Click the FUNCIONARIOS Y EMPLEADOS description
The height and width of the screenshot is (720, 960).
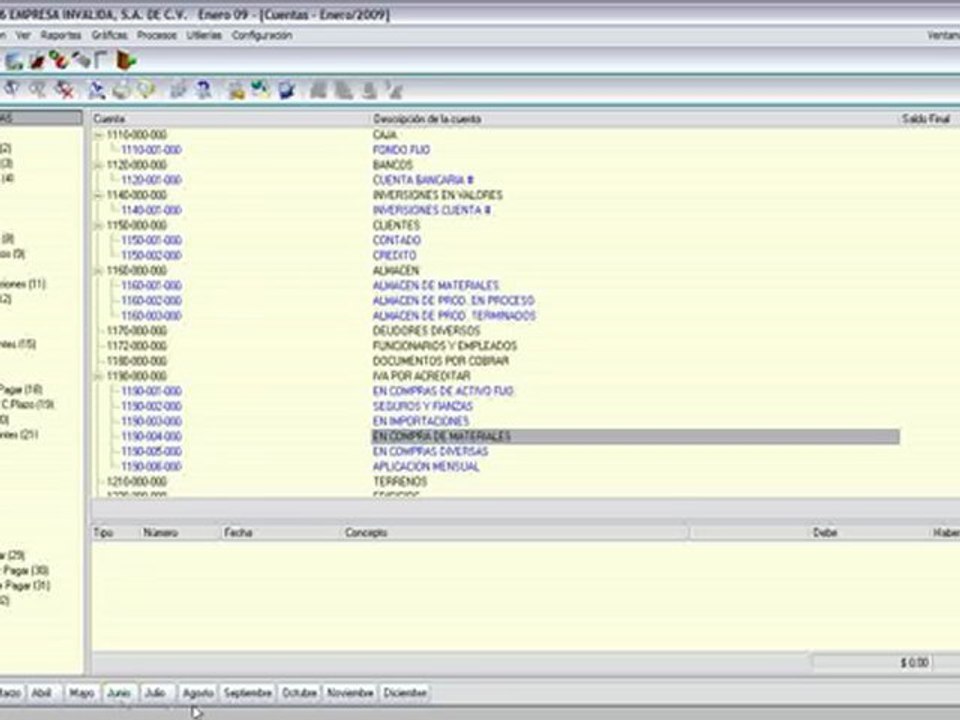click(x=445, y=346)
